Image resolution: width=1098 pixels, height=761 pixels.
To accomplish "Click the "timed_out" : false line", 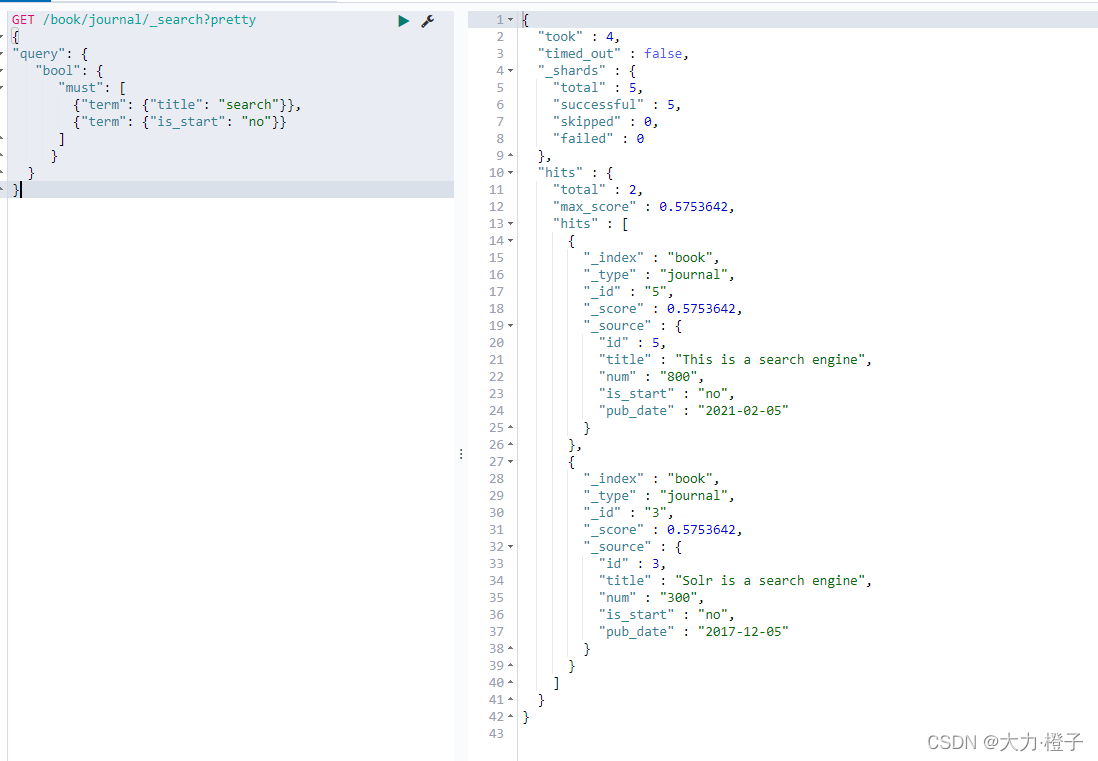I will pyautogui.click(x=613, y=54).
